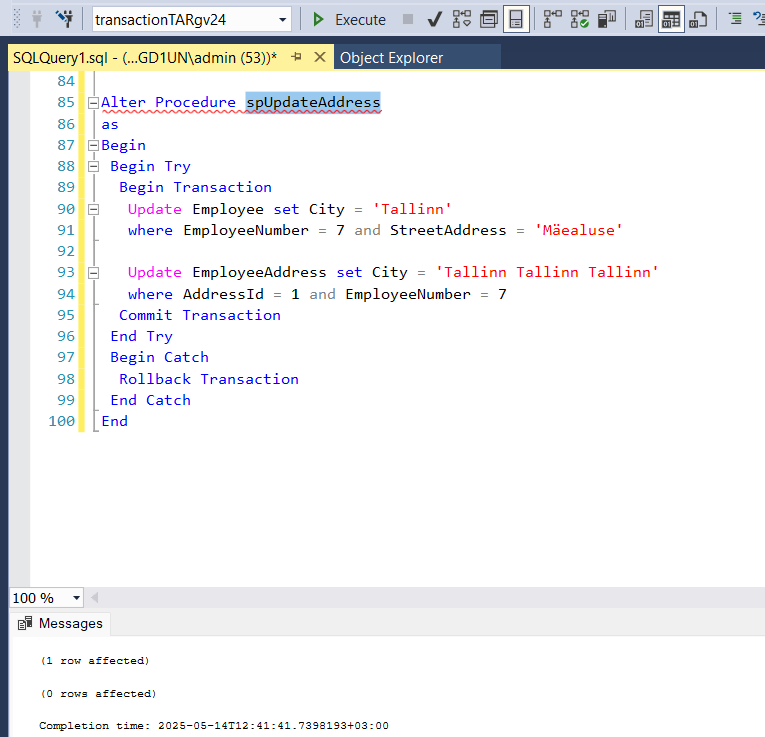Pin the SQLQuery1.sql tab
The image size is (765, 737).
(296, 57)
